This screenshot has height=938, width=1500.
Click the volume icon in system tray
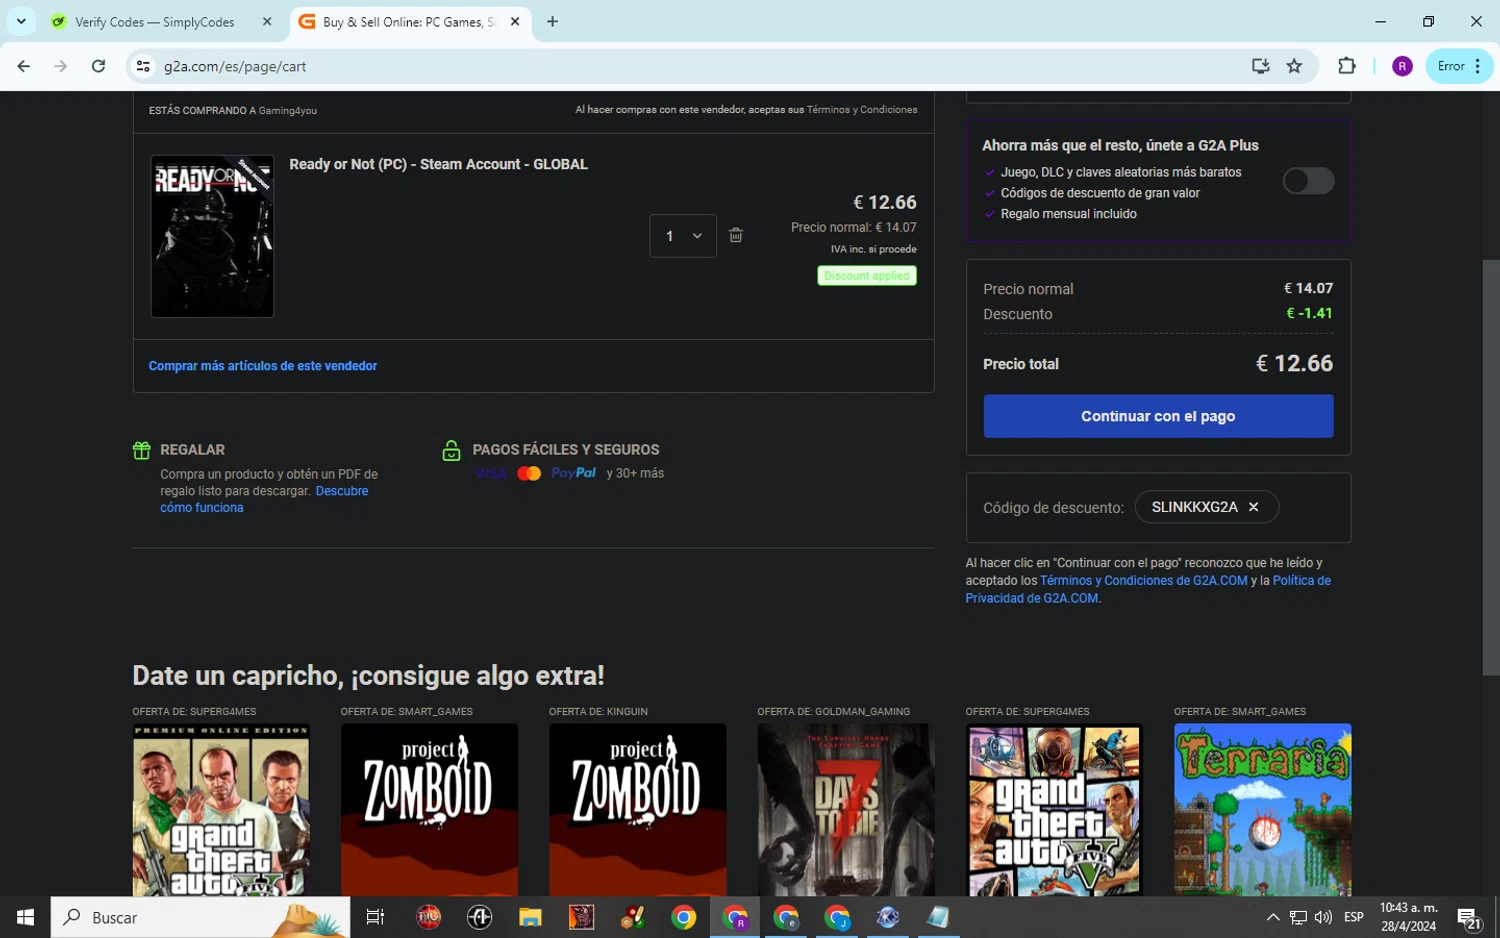1323,917
